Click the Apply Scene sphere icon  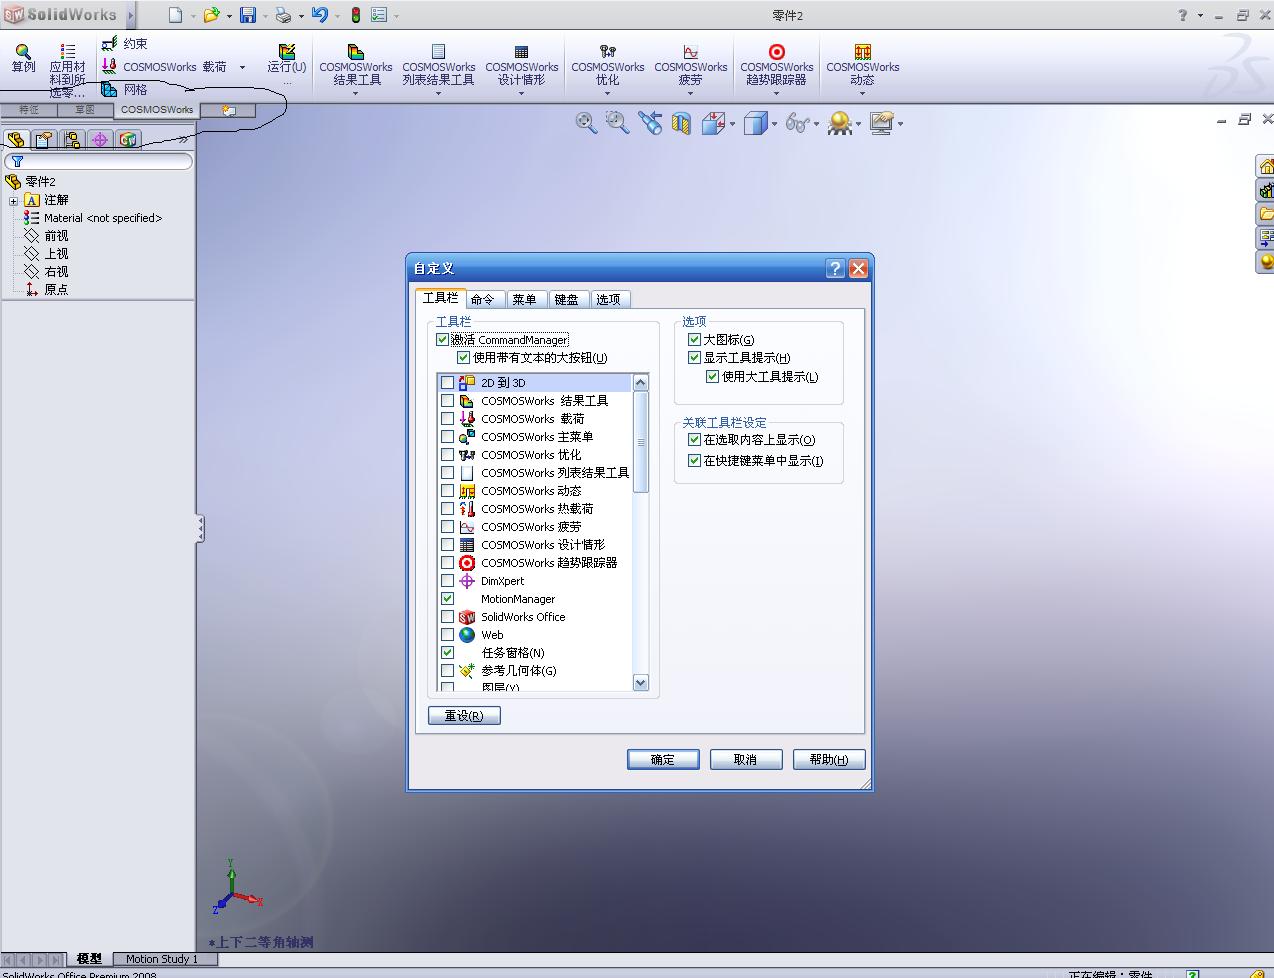tap(840, 123)
